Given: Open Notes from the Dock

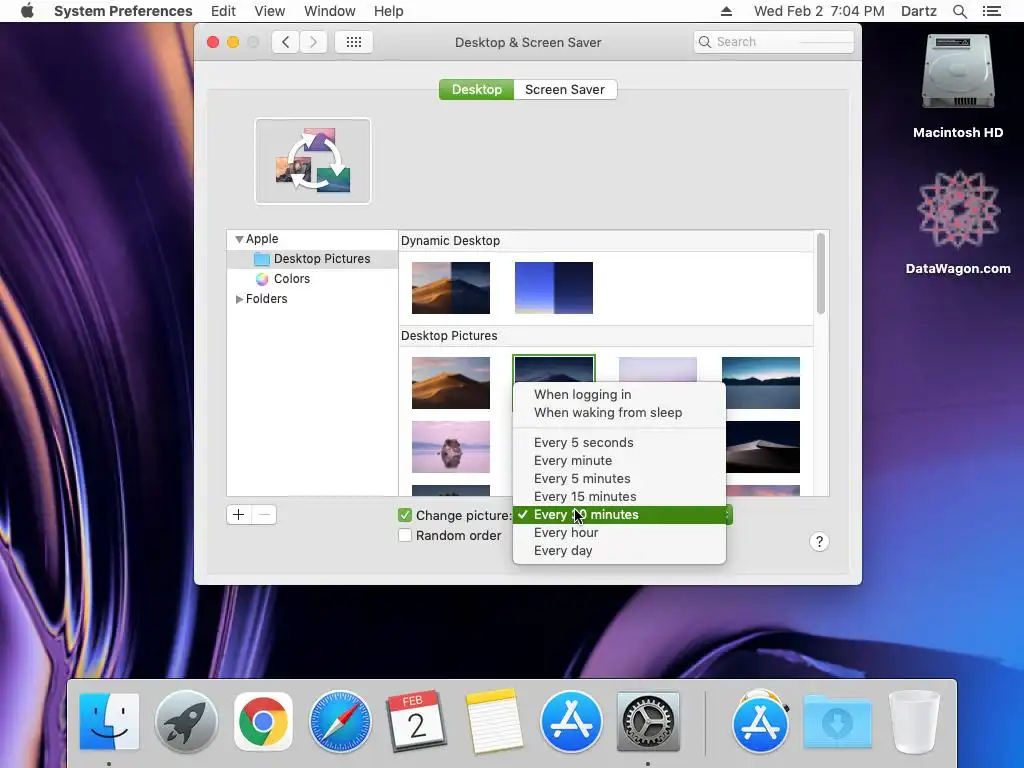Looking at the screenshot, I should (x=494, y=722).
